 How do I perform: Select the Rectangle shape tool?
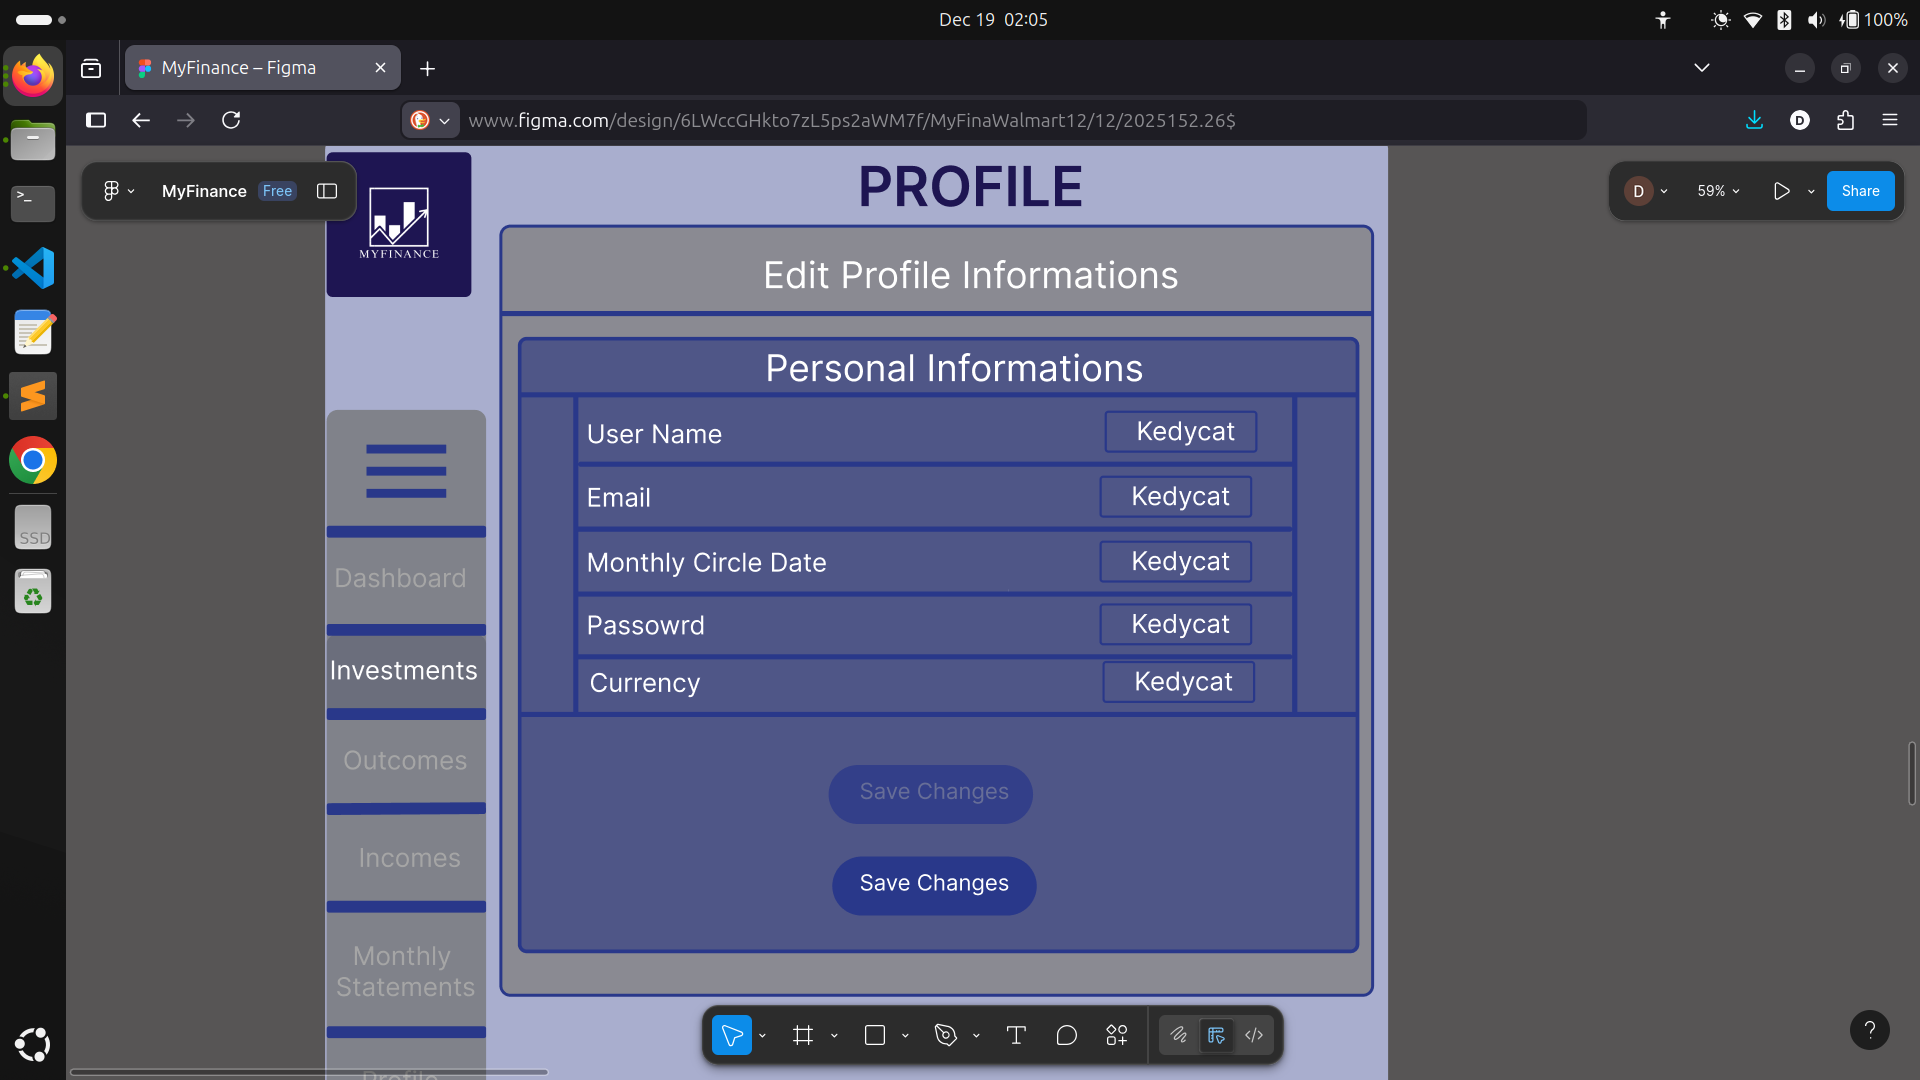coord(874,1035)
